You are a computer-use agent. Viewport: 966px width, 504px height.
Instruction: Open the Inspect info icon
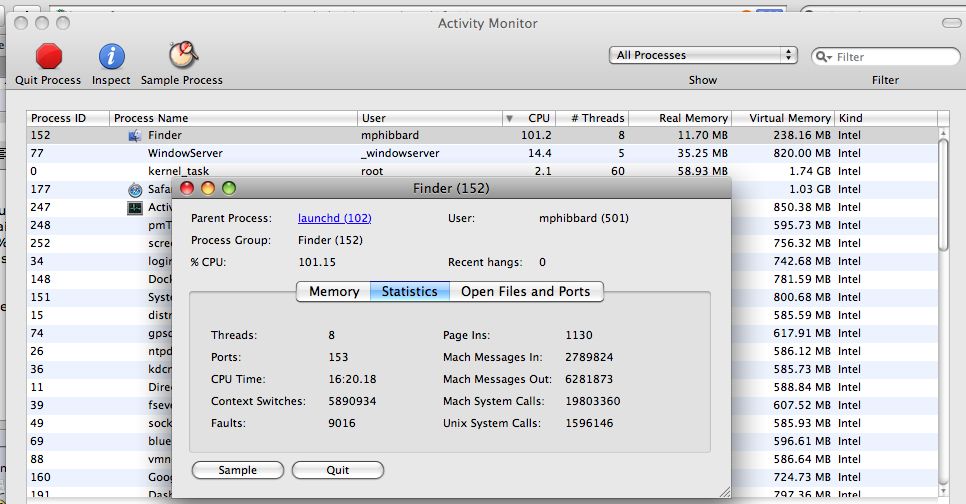point(112,56)
